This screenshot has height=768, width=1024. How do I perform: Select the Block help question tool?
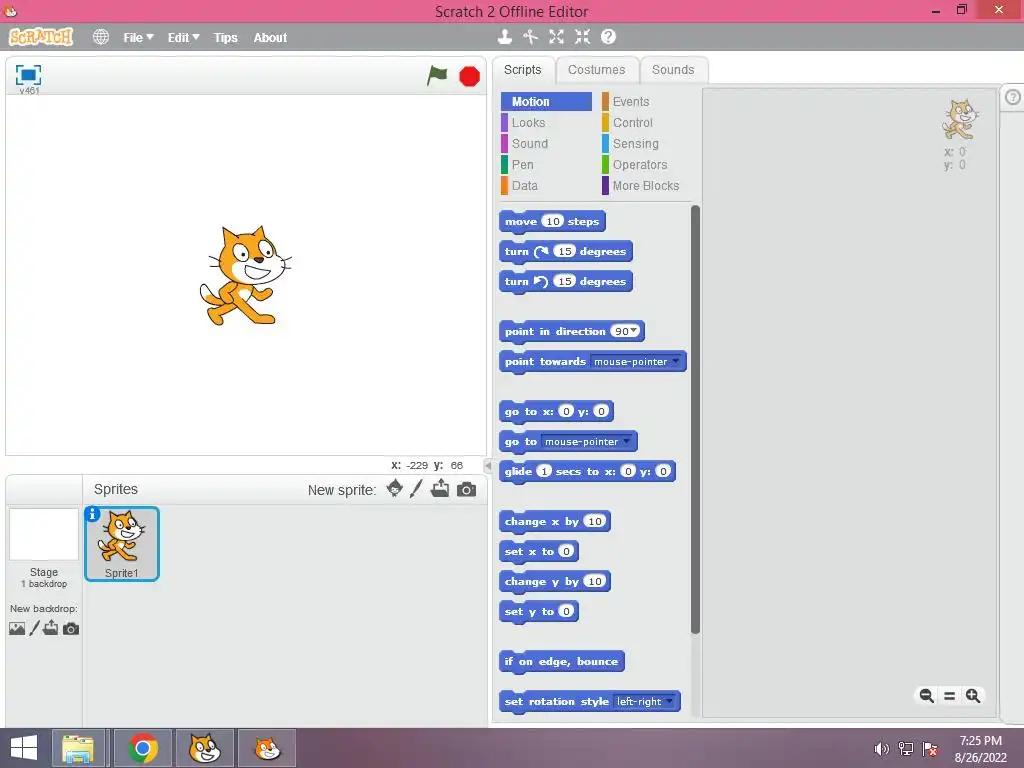tap(609, 37)
